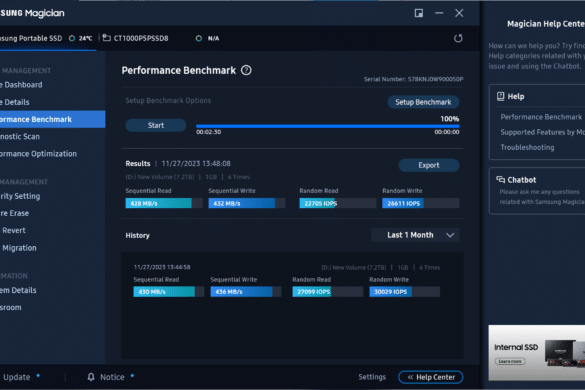Collapse the Help Center panel button

(431, 377)
